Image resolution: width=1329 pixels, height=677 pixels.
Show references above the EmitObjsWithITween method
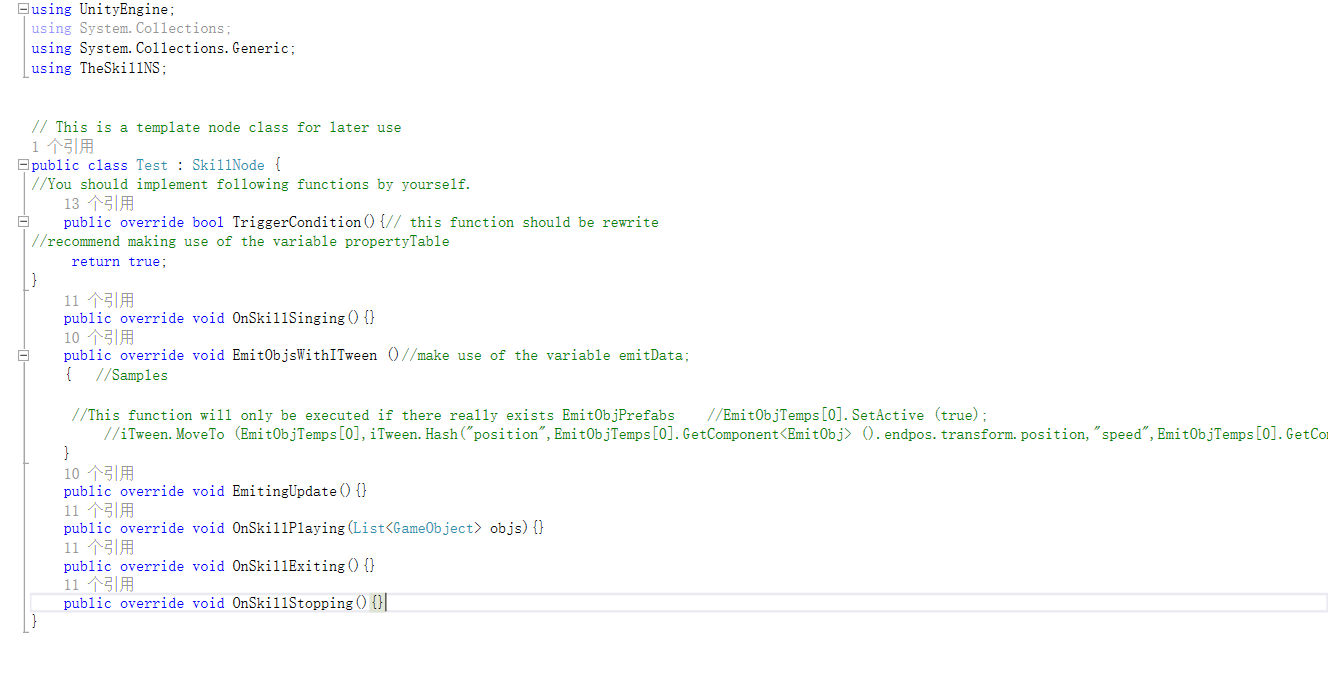pos(98,337)
